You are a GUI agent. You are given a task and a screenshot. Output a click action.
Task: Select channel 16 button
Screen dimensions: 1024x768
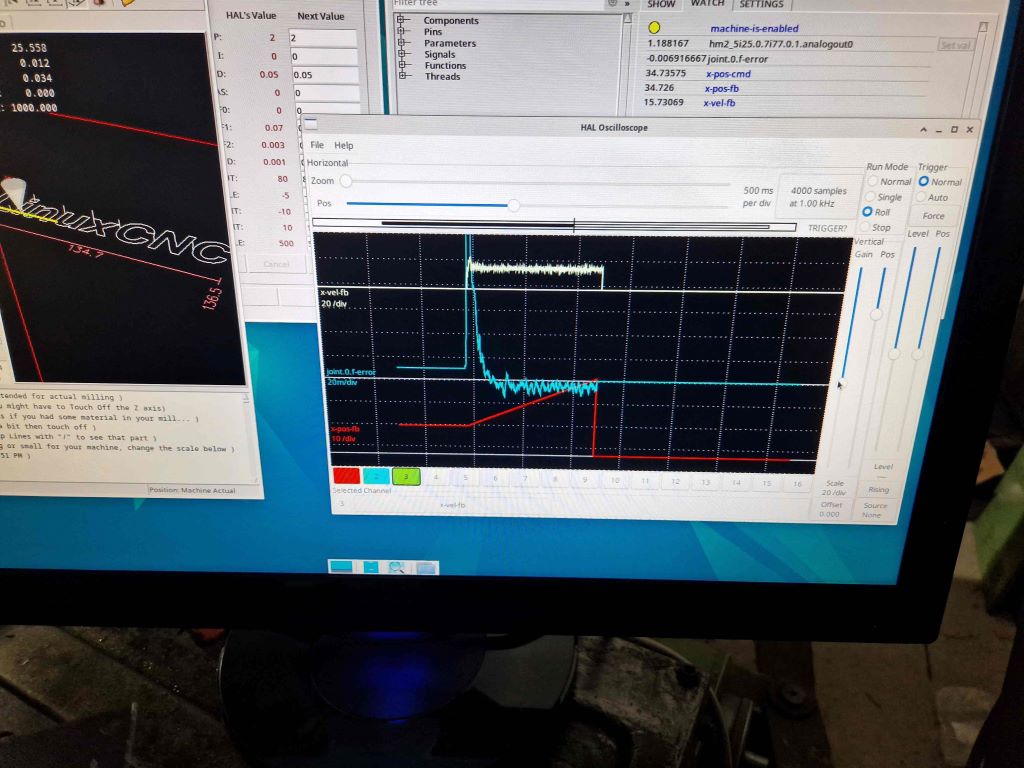pos(797,484)
